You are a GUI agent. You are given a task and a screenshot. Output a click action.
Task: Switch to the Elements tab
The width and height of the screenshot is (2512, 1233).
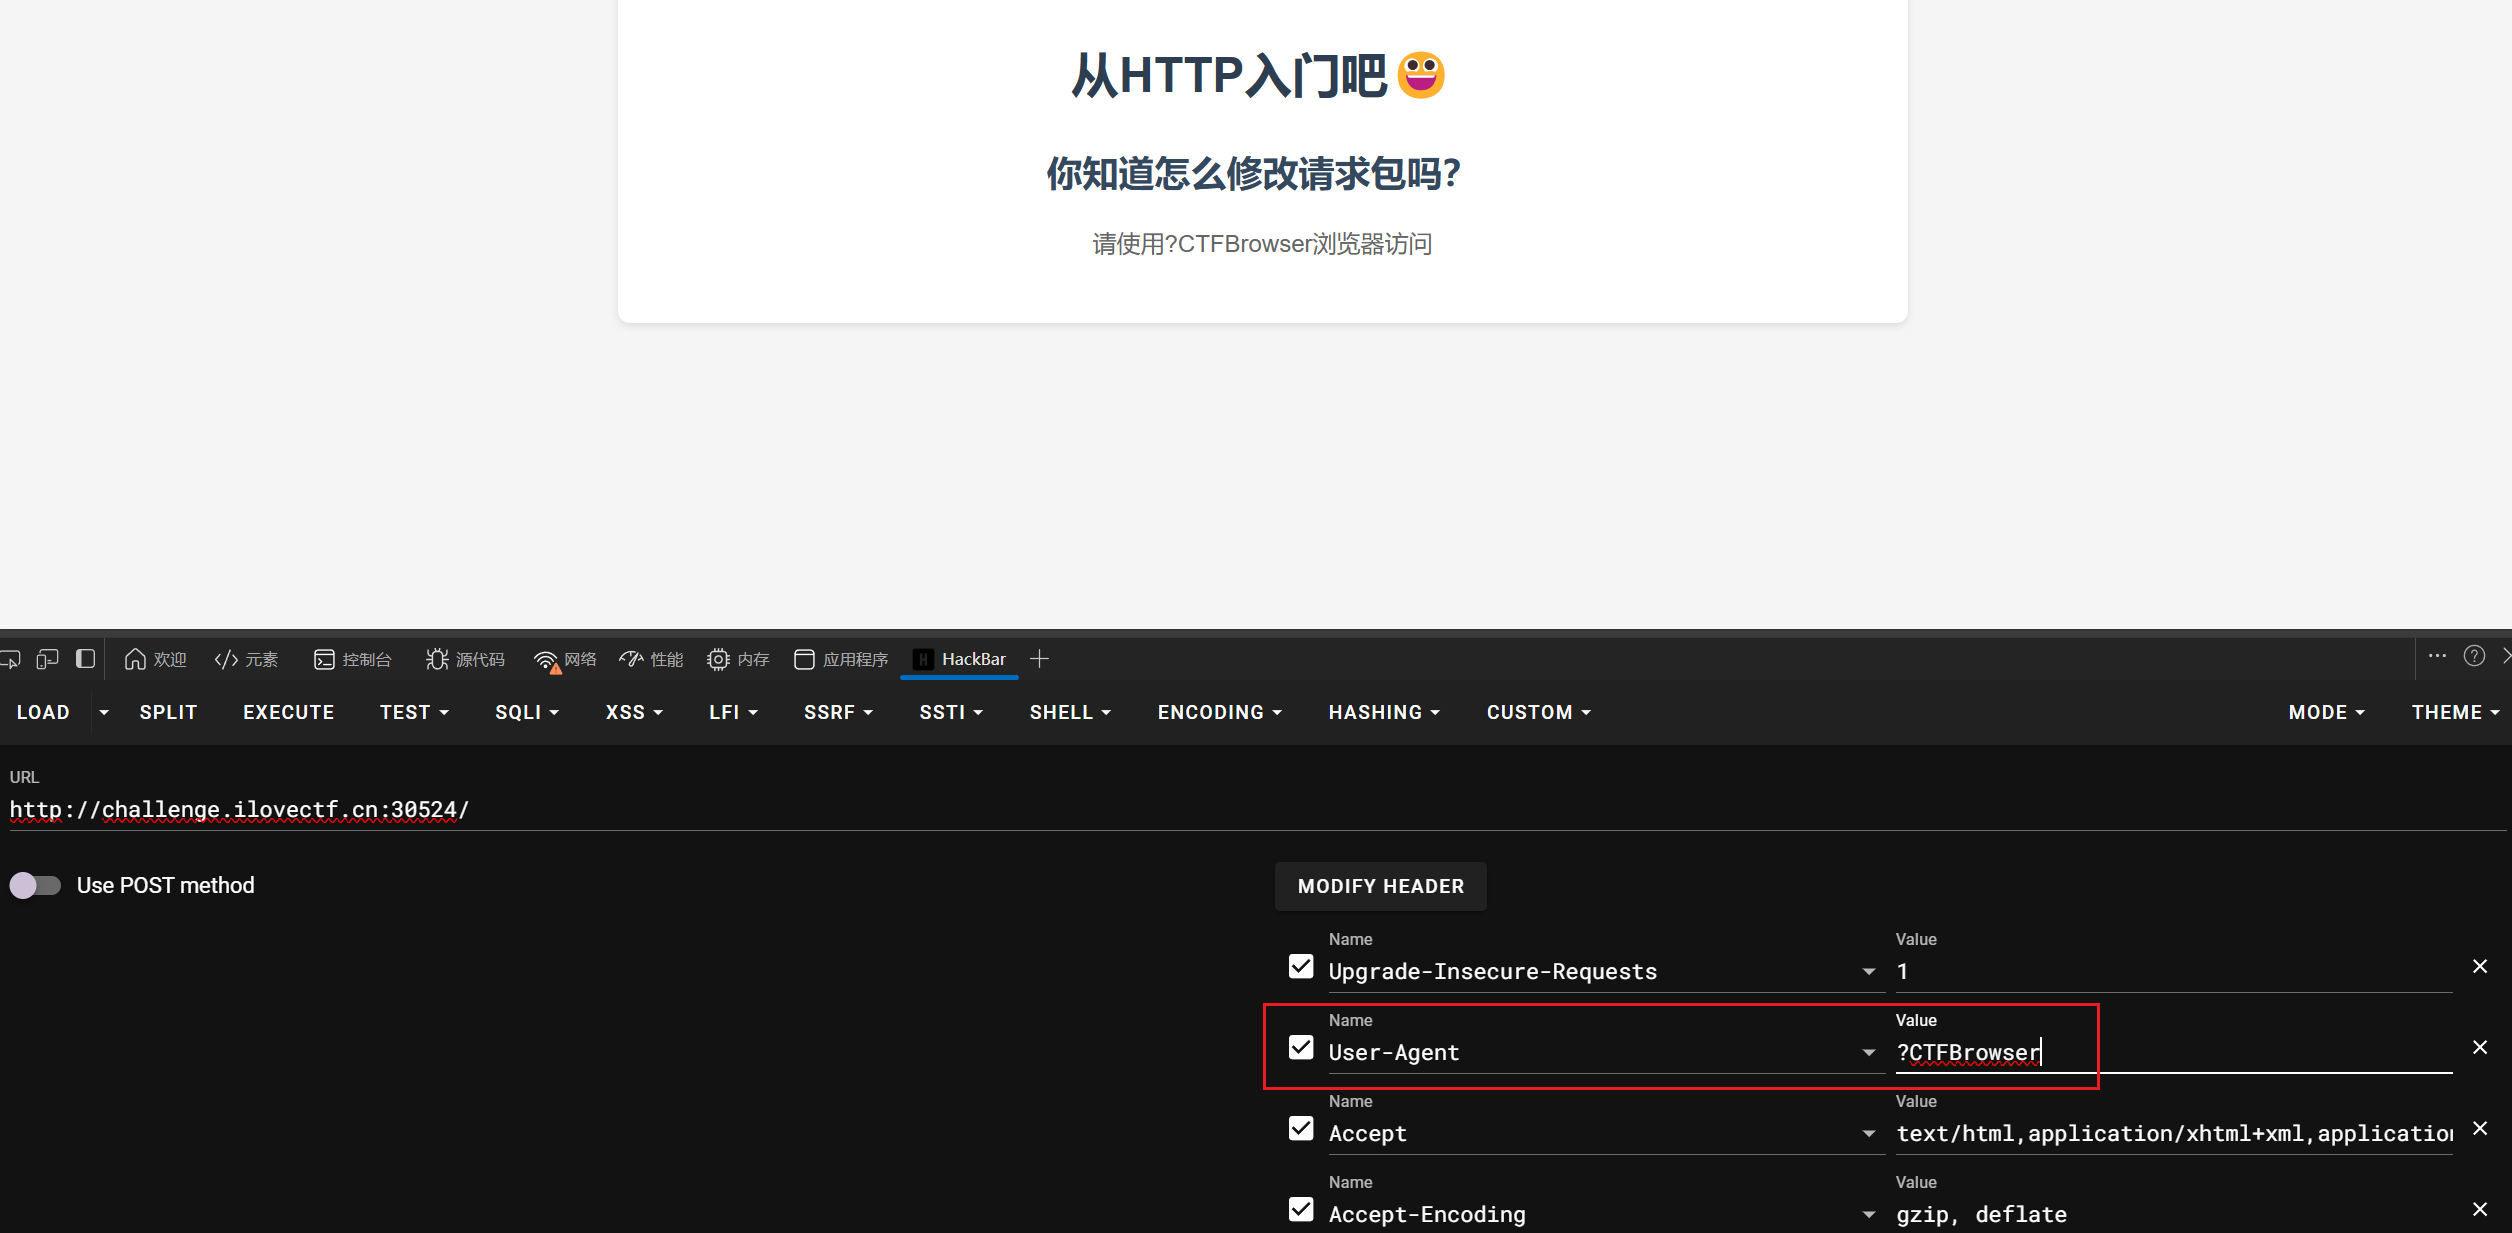246,659
